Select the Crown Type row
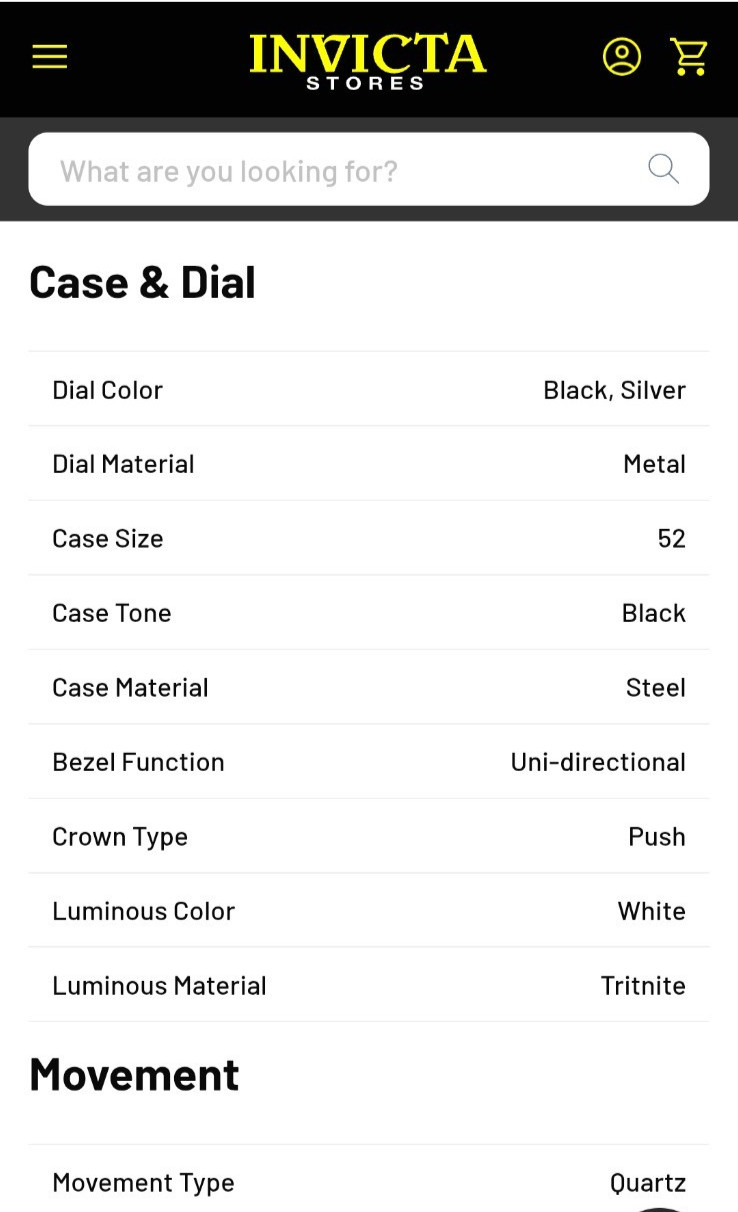Viewport: 738px width, 1212px height. click(x=369, y=836)
